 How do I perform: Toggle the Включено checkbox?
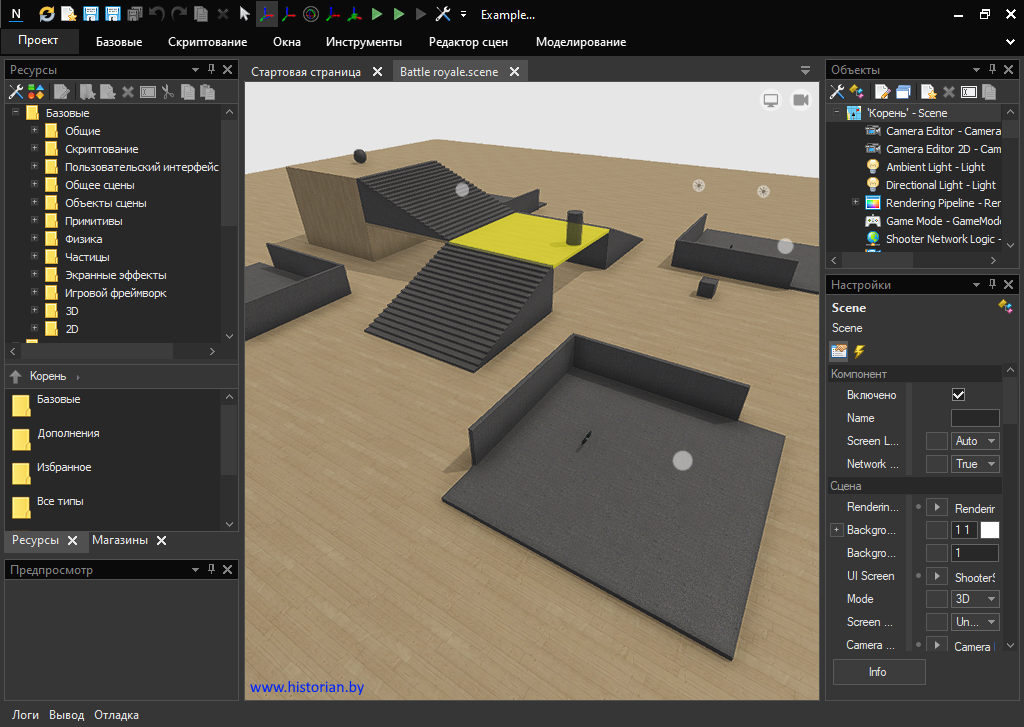tap(958, 395)
